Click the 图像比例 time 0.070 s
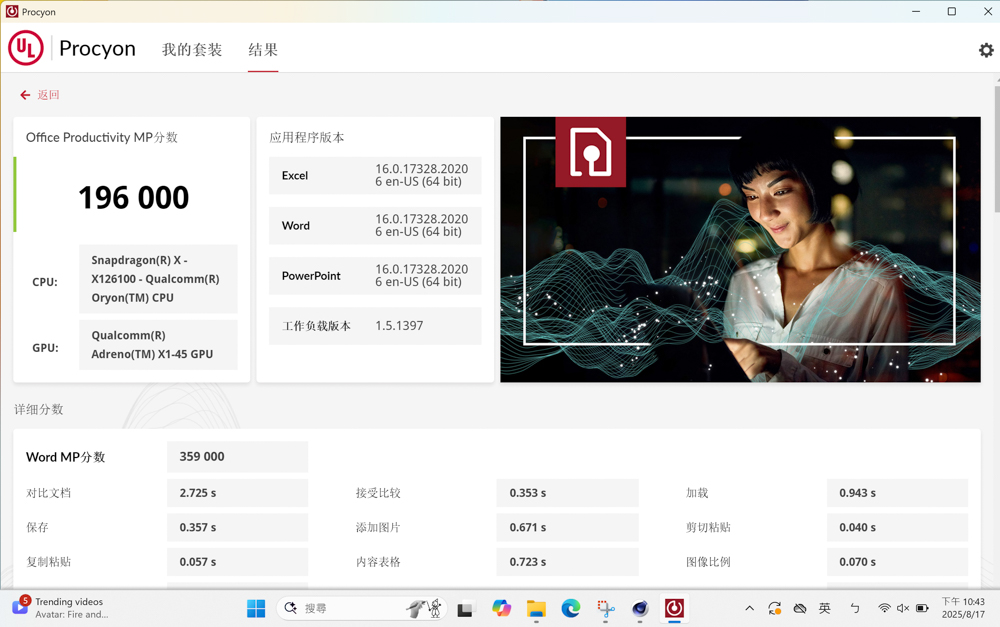 897,562
